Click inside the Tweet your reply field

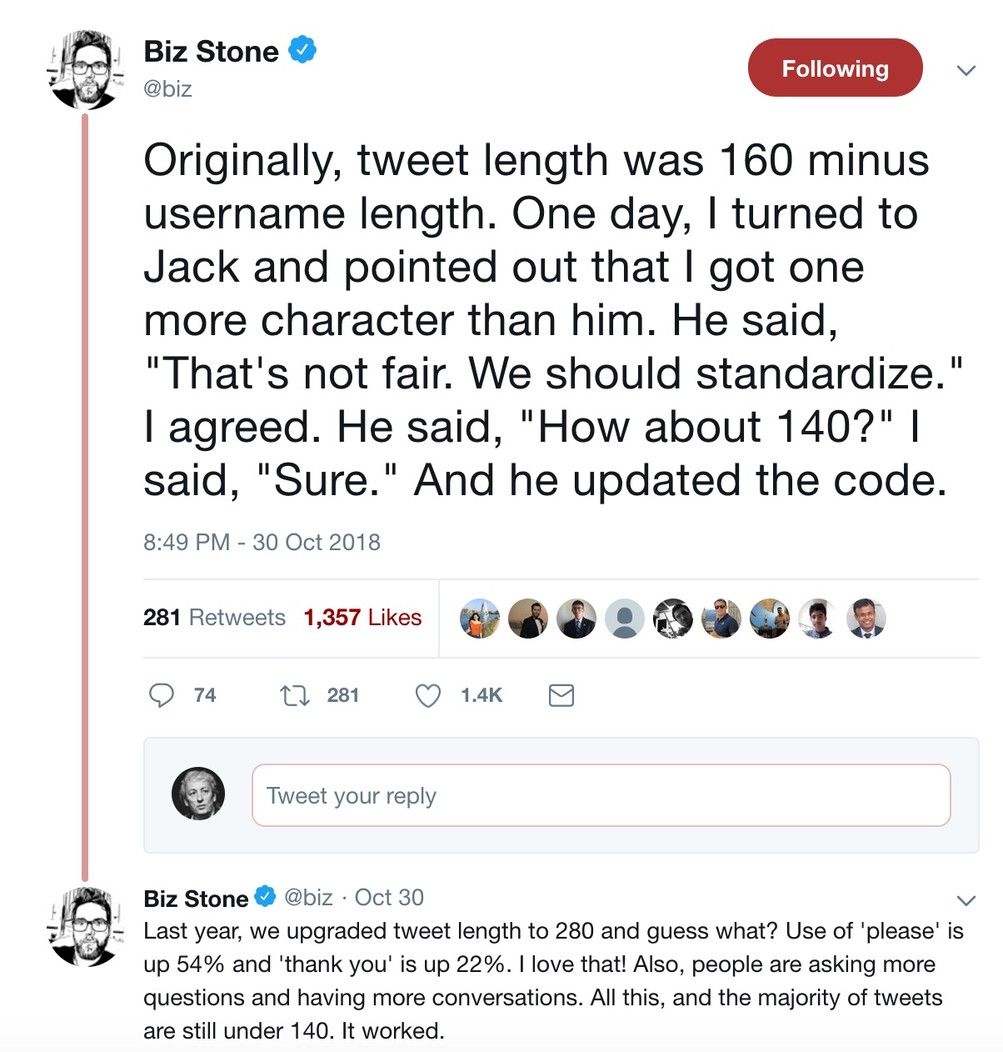[x=600, y=796]
